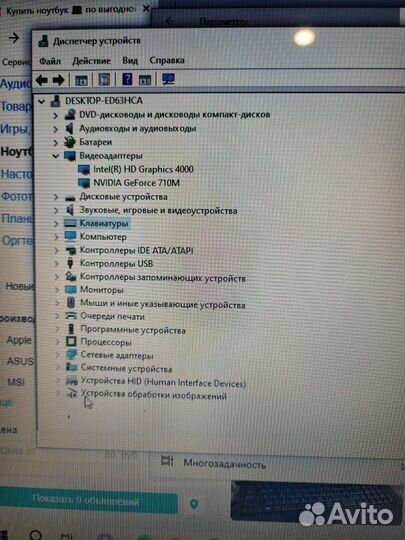Open the Справка menu
The width and height of the screenshot is (405, 540).
pos(167,60)
